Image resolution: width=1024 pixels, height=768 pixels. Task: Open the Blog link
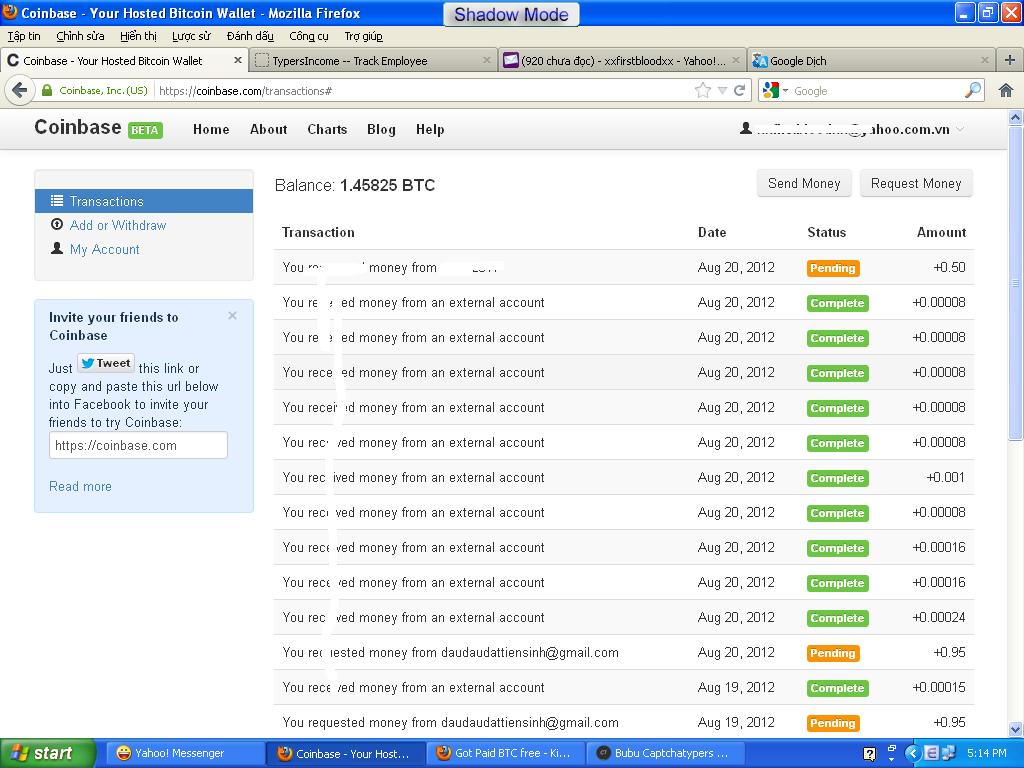coord(381,129)
